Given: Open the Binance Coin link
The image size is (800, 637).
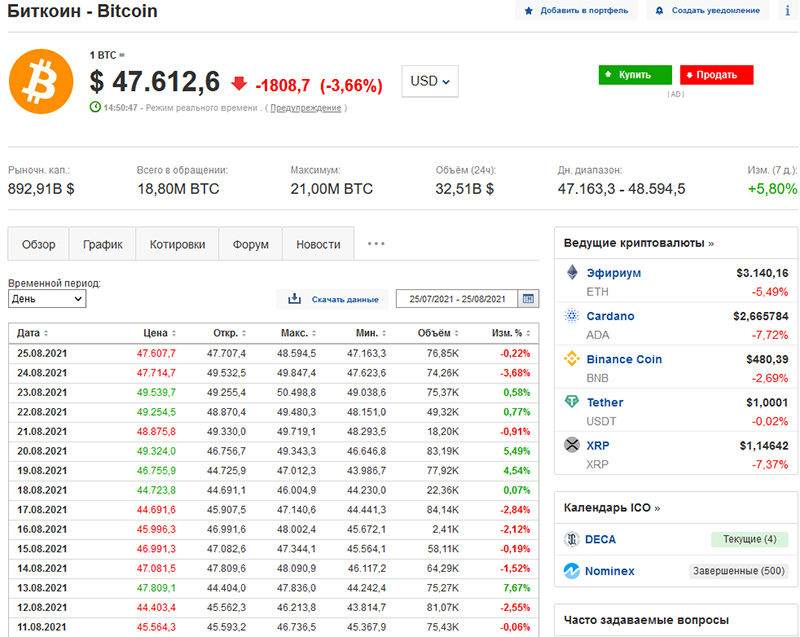Looking at the screenshot, I should pos(624,359).
